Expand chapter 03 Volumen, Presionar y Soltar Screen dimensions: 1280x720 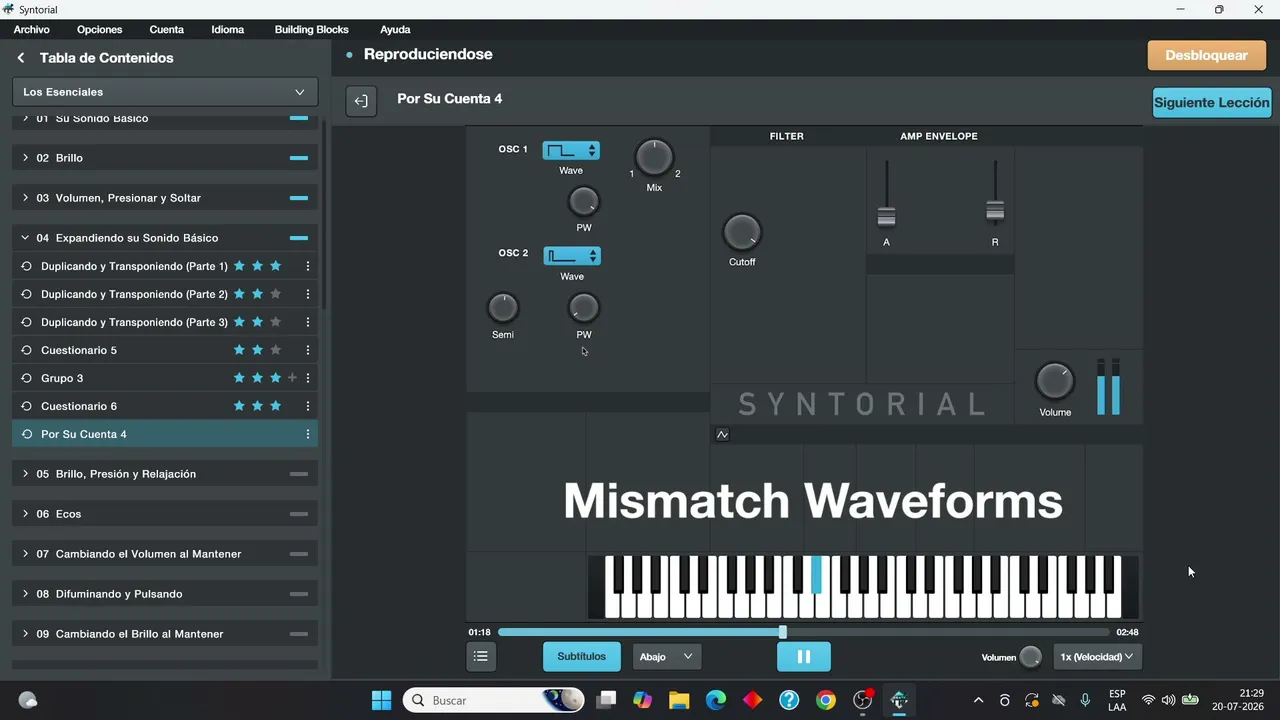coord(165,198)
